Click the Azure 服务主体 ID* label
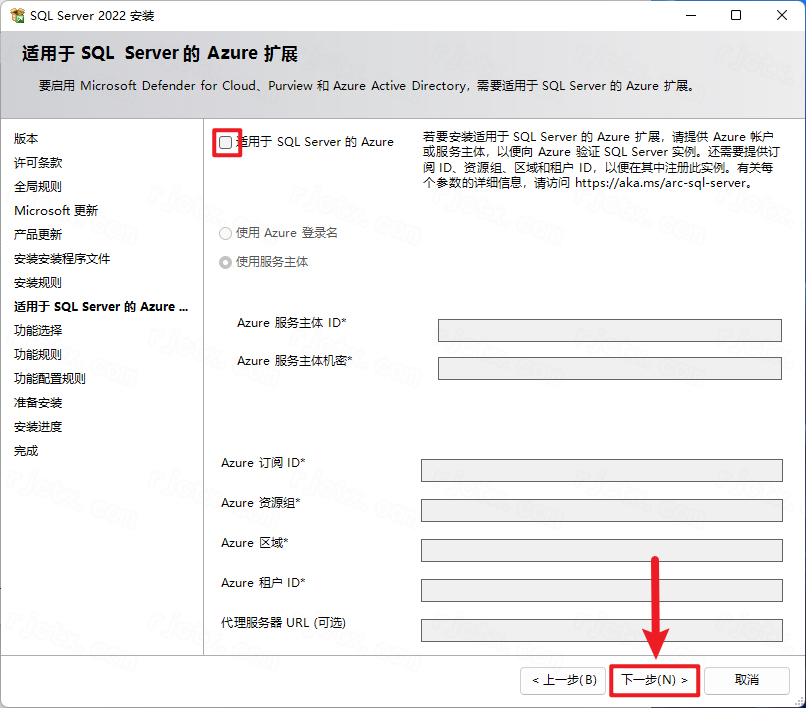Screen dimensions: 806x708 pyautogui.click(x=292, y=323)
